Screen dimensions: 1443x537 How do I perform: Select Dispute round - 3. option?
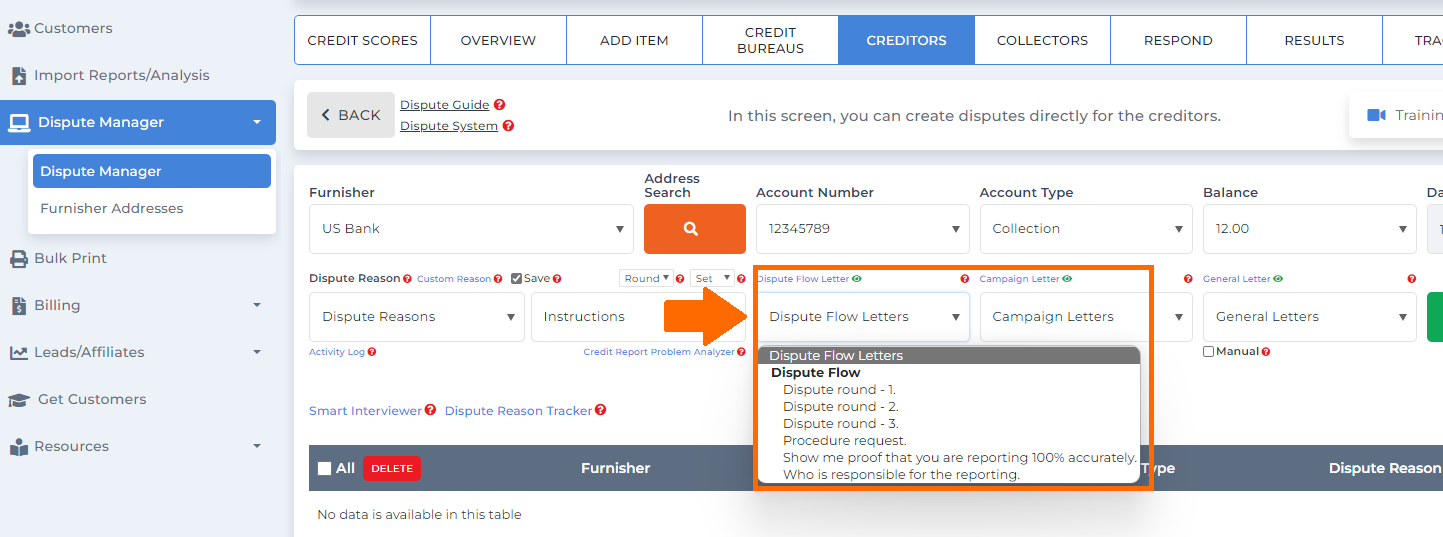click(948, 424)
